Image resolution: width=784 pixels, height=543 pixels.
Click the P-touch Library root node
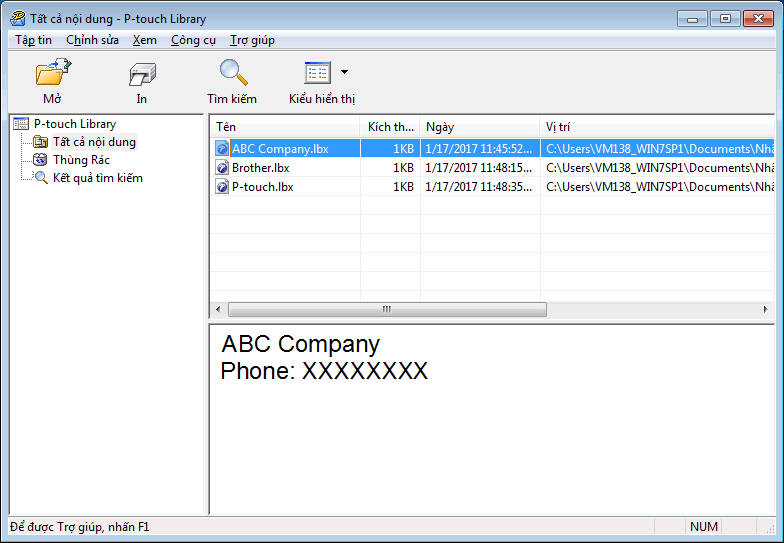[x=74, y=124]
